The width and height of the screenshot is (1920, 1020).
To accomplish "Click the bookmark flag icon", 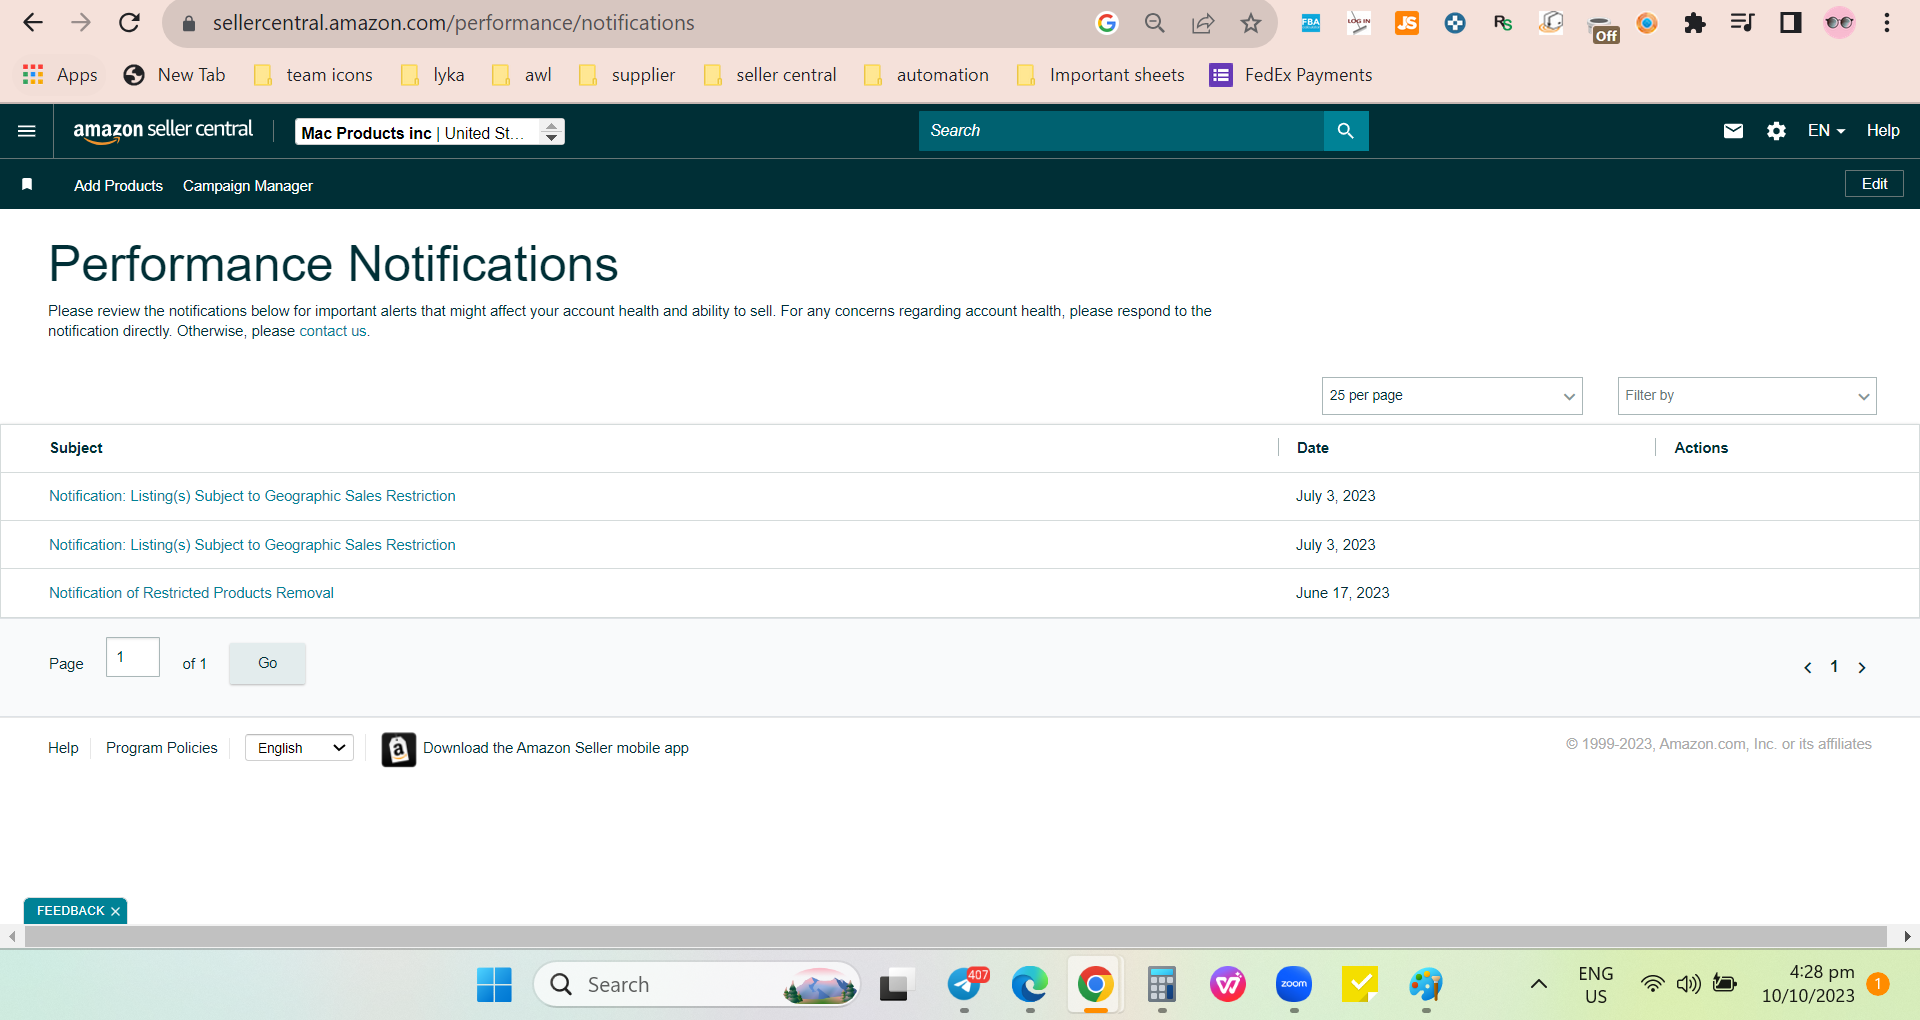I will coord(27,185).
